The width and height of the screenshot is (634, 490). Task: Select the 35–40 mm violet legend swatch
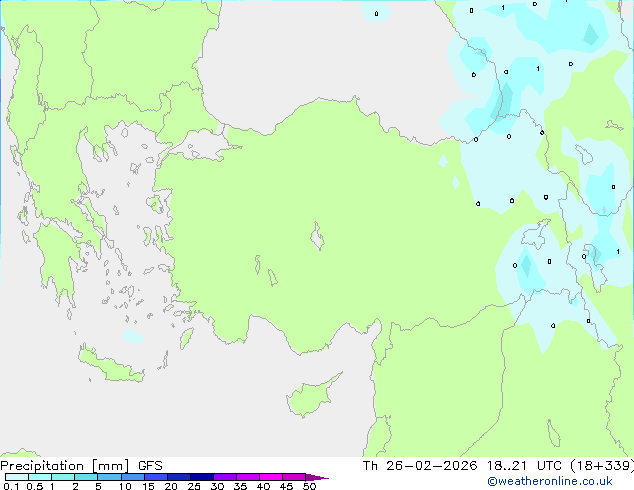click(x=248, y=477)
